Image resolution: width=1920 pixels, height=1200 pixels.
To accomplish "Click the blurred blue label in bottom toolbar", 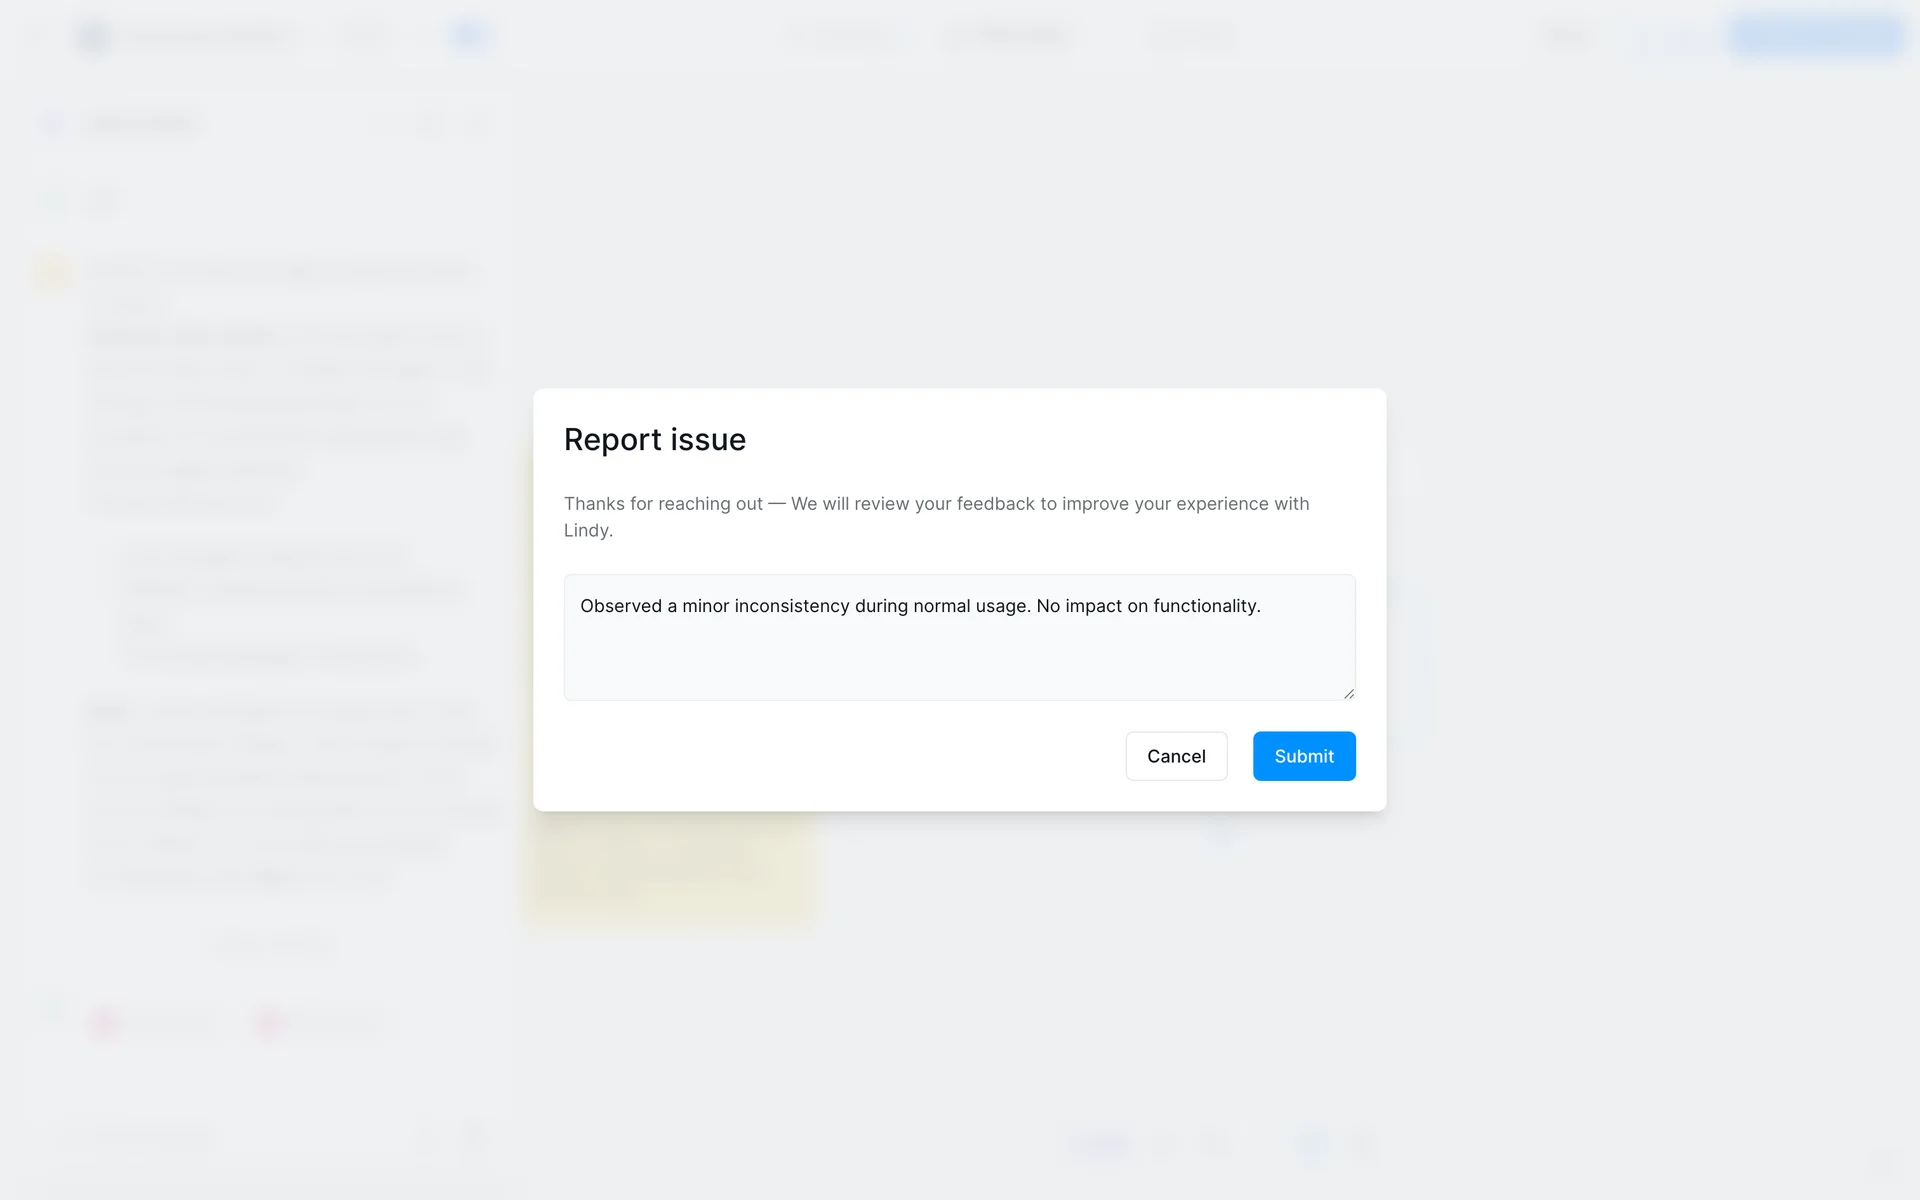I will pos(1100,1142).
